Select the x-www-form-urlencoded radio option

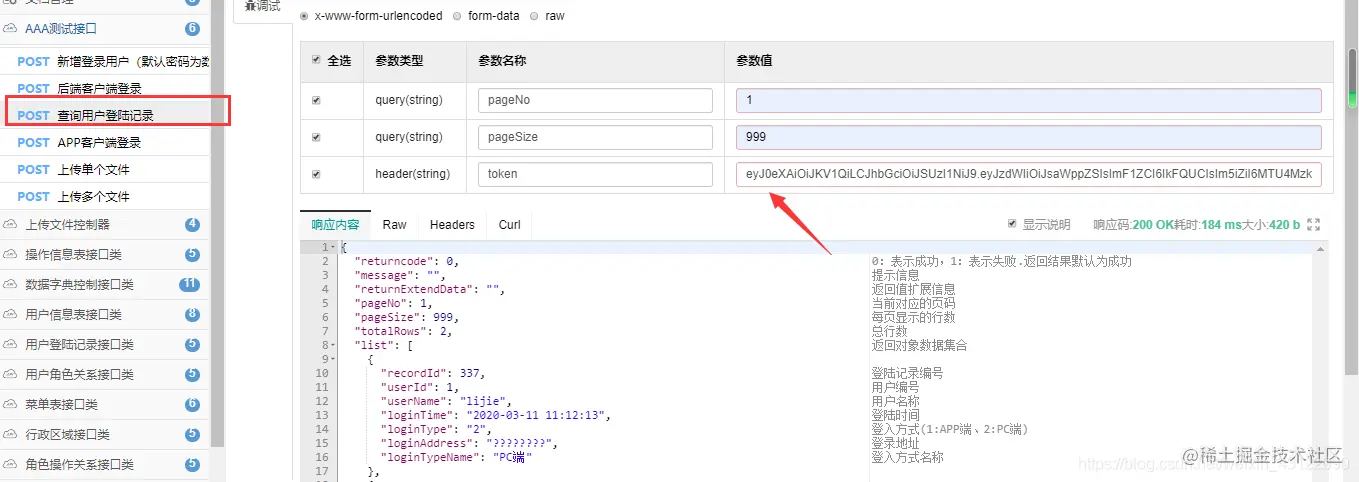pyautogui.click(x=305, y=16)
